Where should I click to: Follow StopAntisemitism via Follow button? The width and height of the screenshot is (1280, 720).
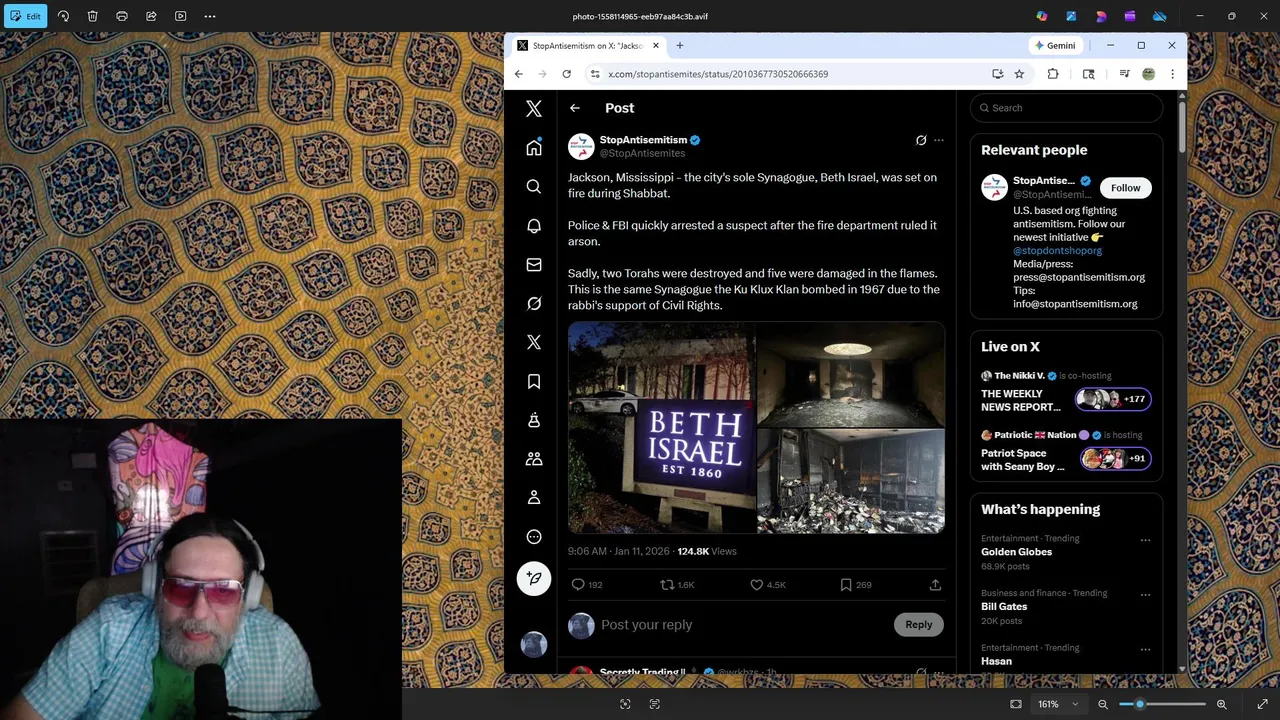1125,188
